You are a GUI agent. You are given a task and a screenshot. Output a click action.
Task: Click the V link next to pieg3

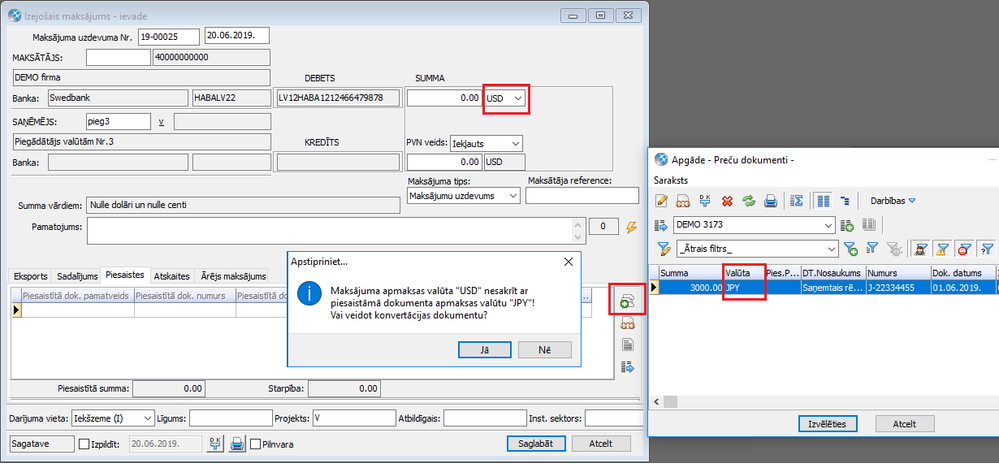[x=162, y=121]
